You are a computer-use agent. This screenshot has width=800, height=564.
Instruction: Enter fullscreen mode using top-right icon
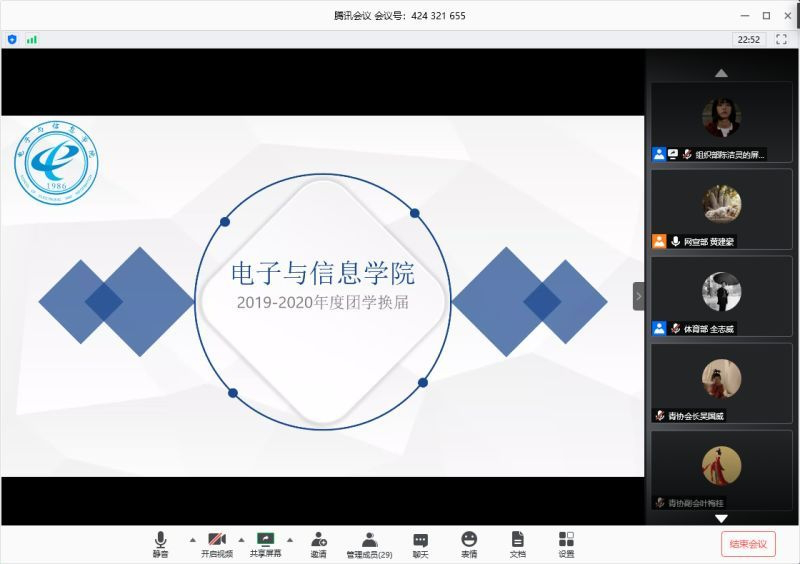(x=781, y=39)
